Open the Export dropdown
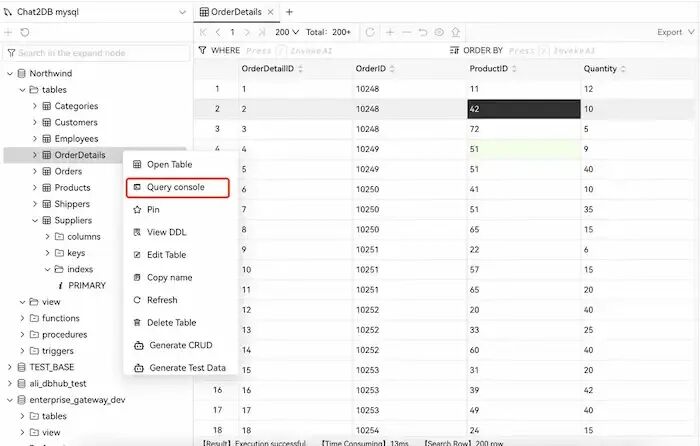This screenshot has width=700, height=446. [x=675, y=32]
